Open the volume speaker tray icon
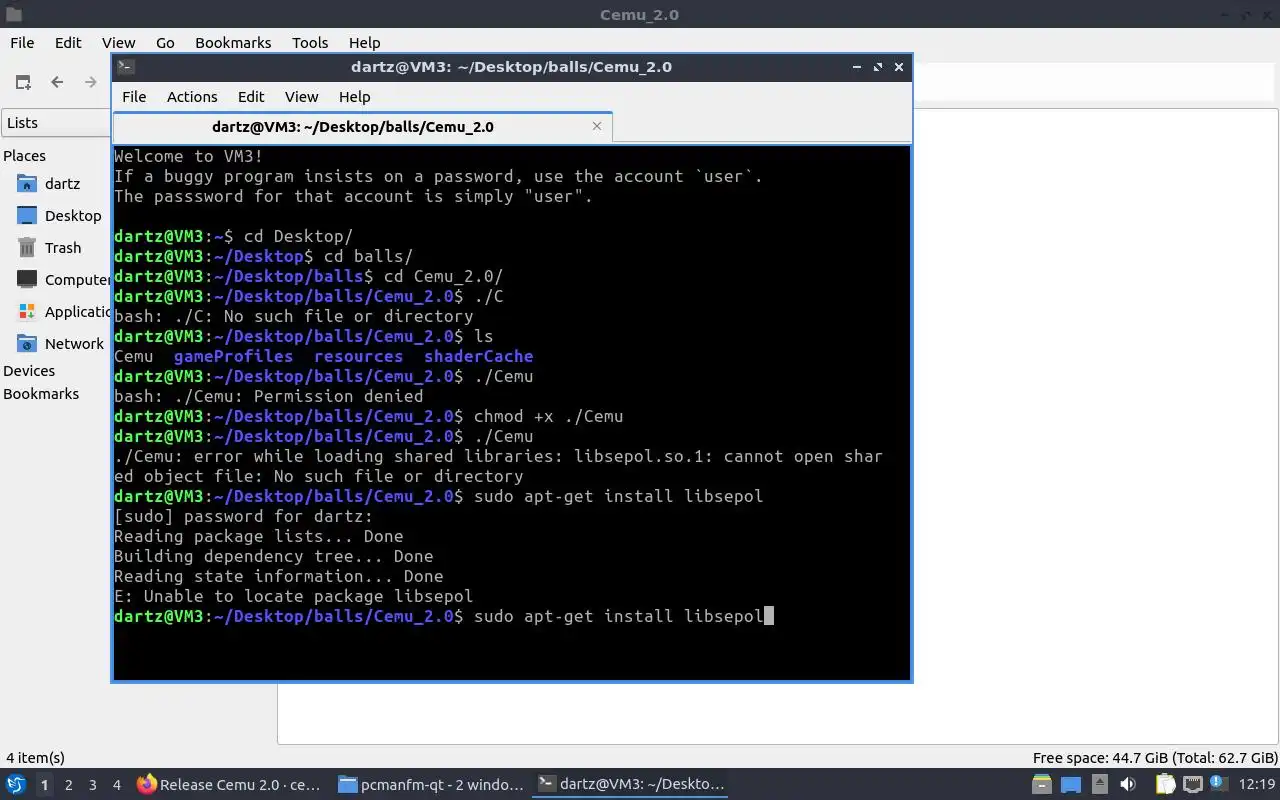This screenshot has height=800, width=1280. (1128, 785)
